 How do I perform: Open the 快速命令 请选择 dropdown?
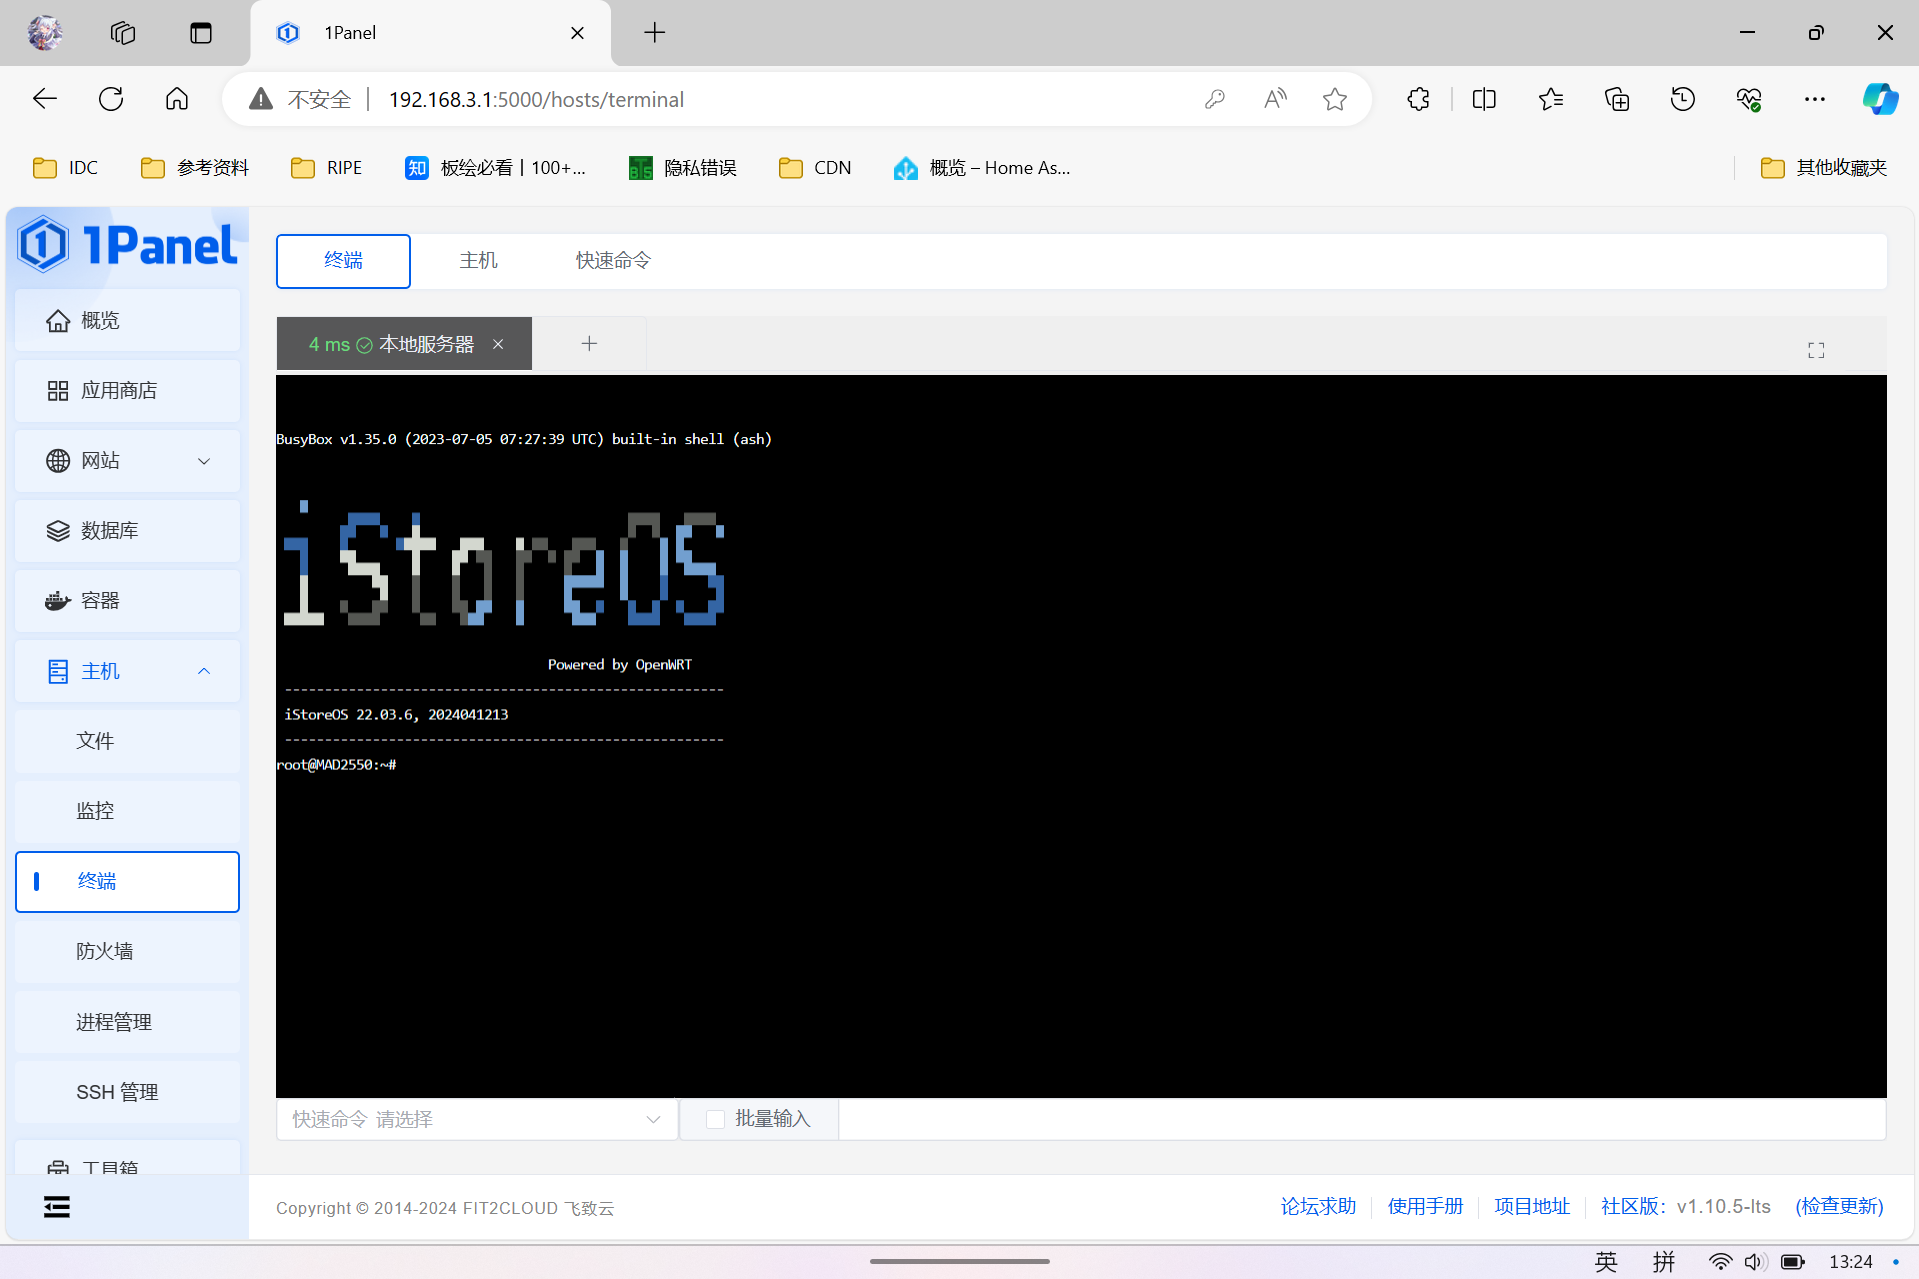pyautogui.click(x=477, y=1119)
